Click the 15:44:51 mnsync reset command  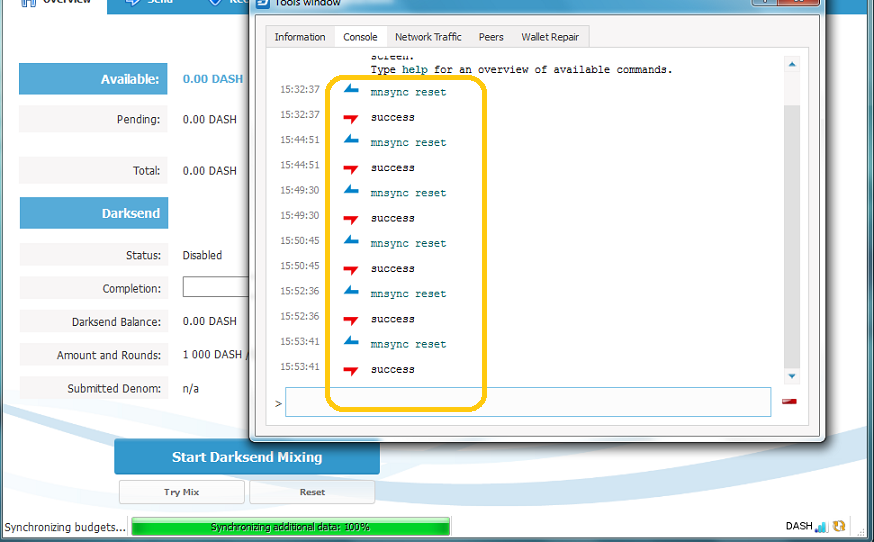pos(408,143)
